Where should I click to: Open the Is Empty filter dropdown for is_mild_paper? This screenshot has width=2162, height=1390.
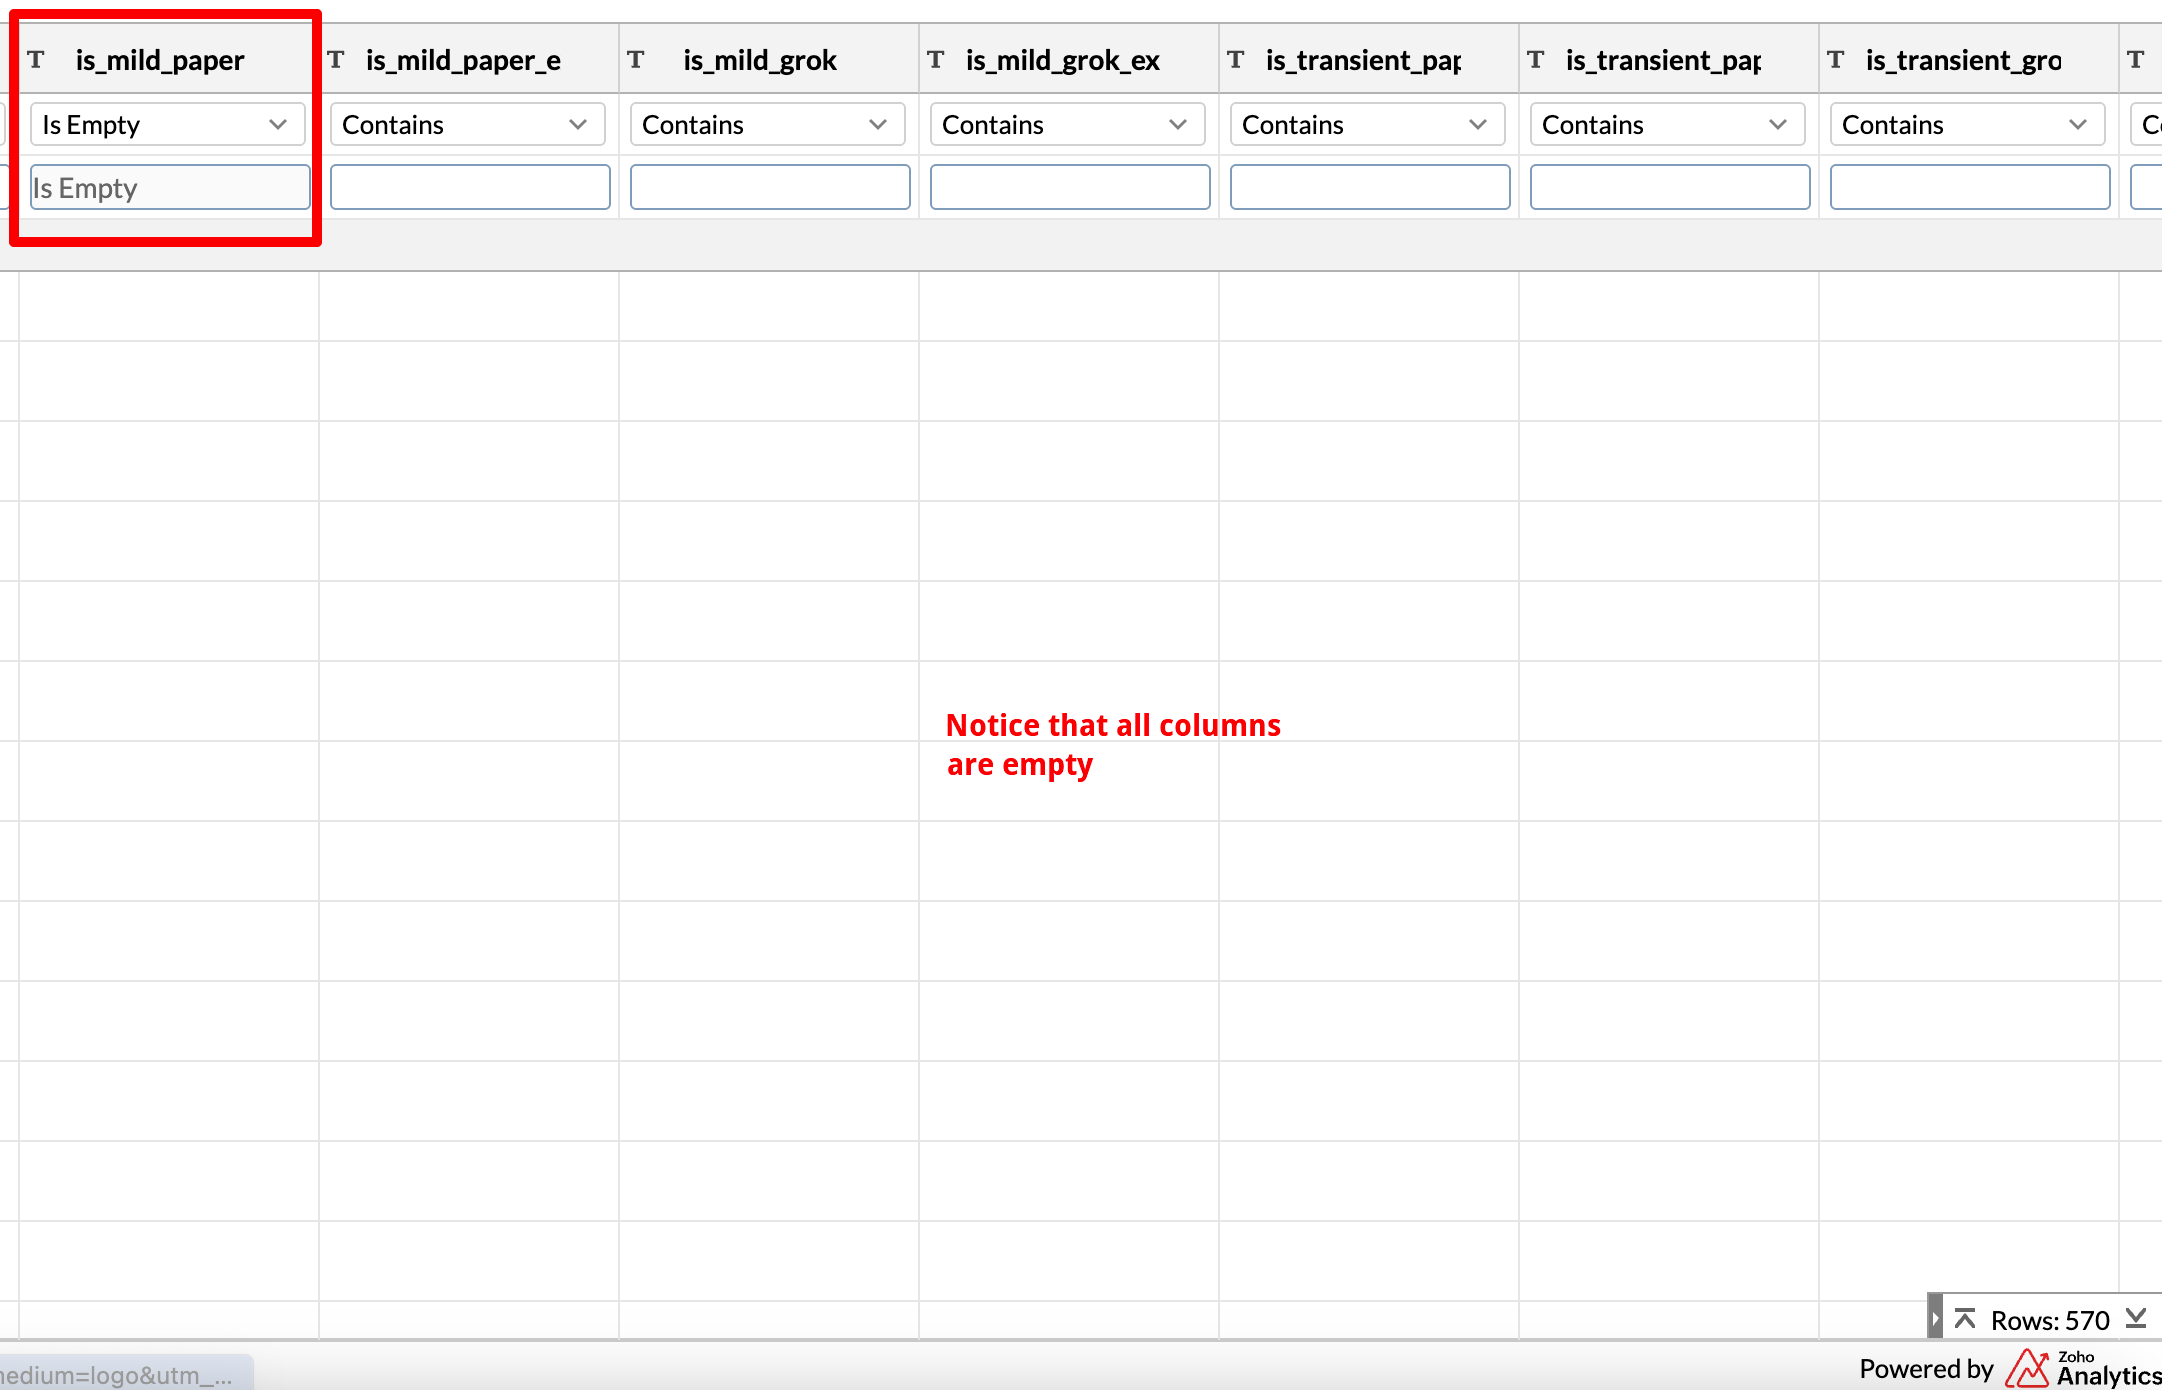click(x=167, y=125)
